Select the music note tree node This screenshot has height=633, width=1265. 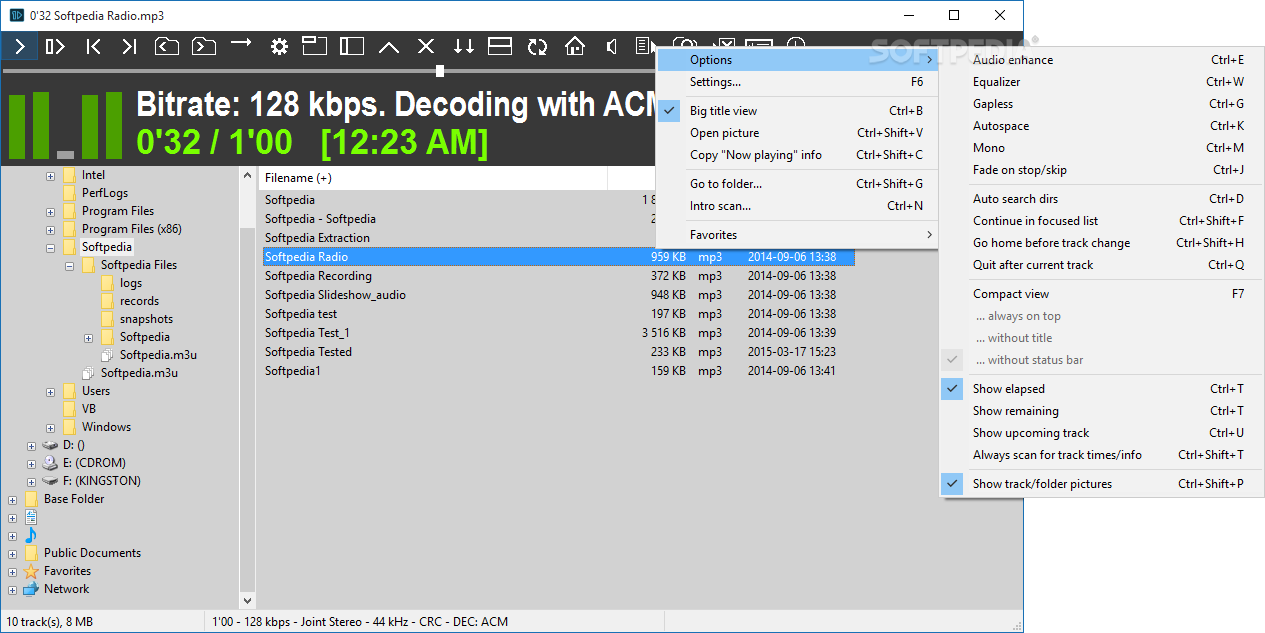31,535
